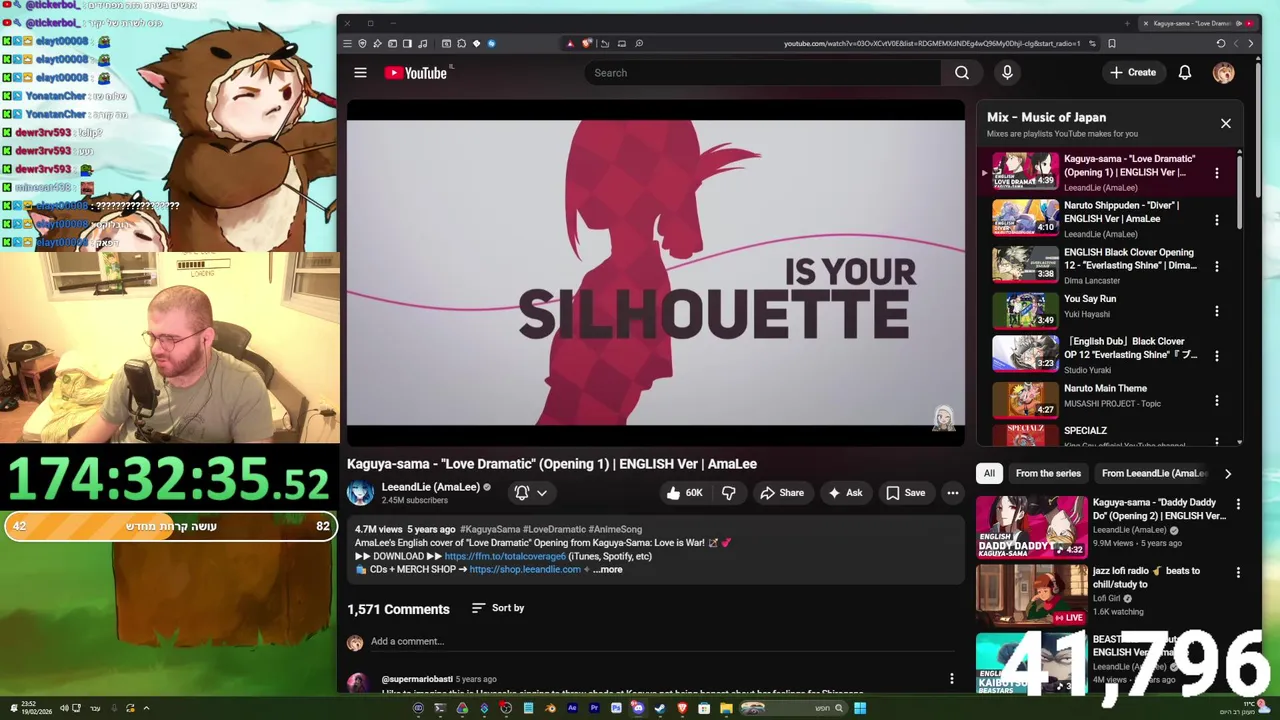Open options for jazz lofi radio
Screen dimensions: 1280x720
click(1238, 573)
